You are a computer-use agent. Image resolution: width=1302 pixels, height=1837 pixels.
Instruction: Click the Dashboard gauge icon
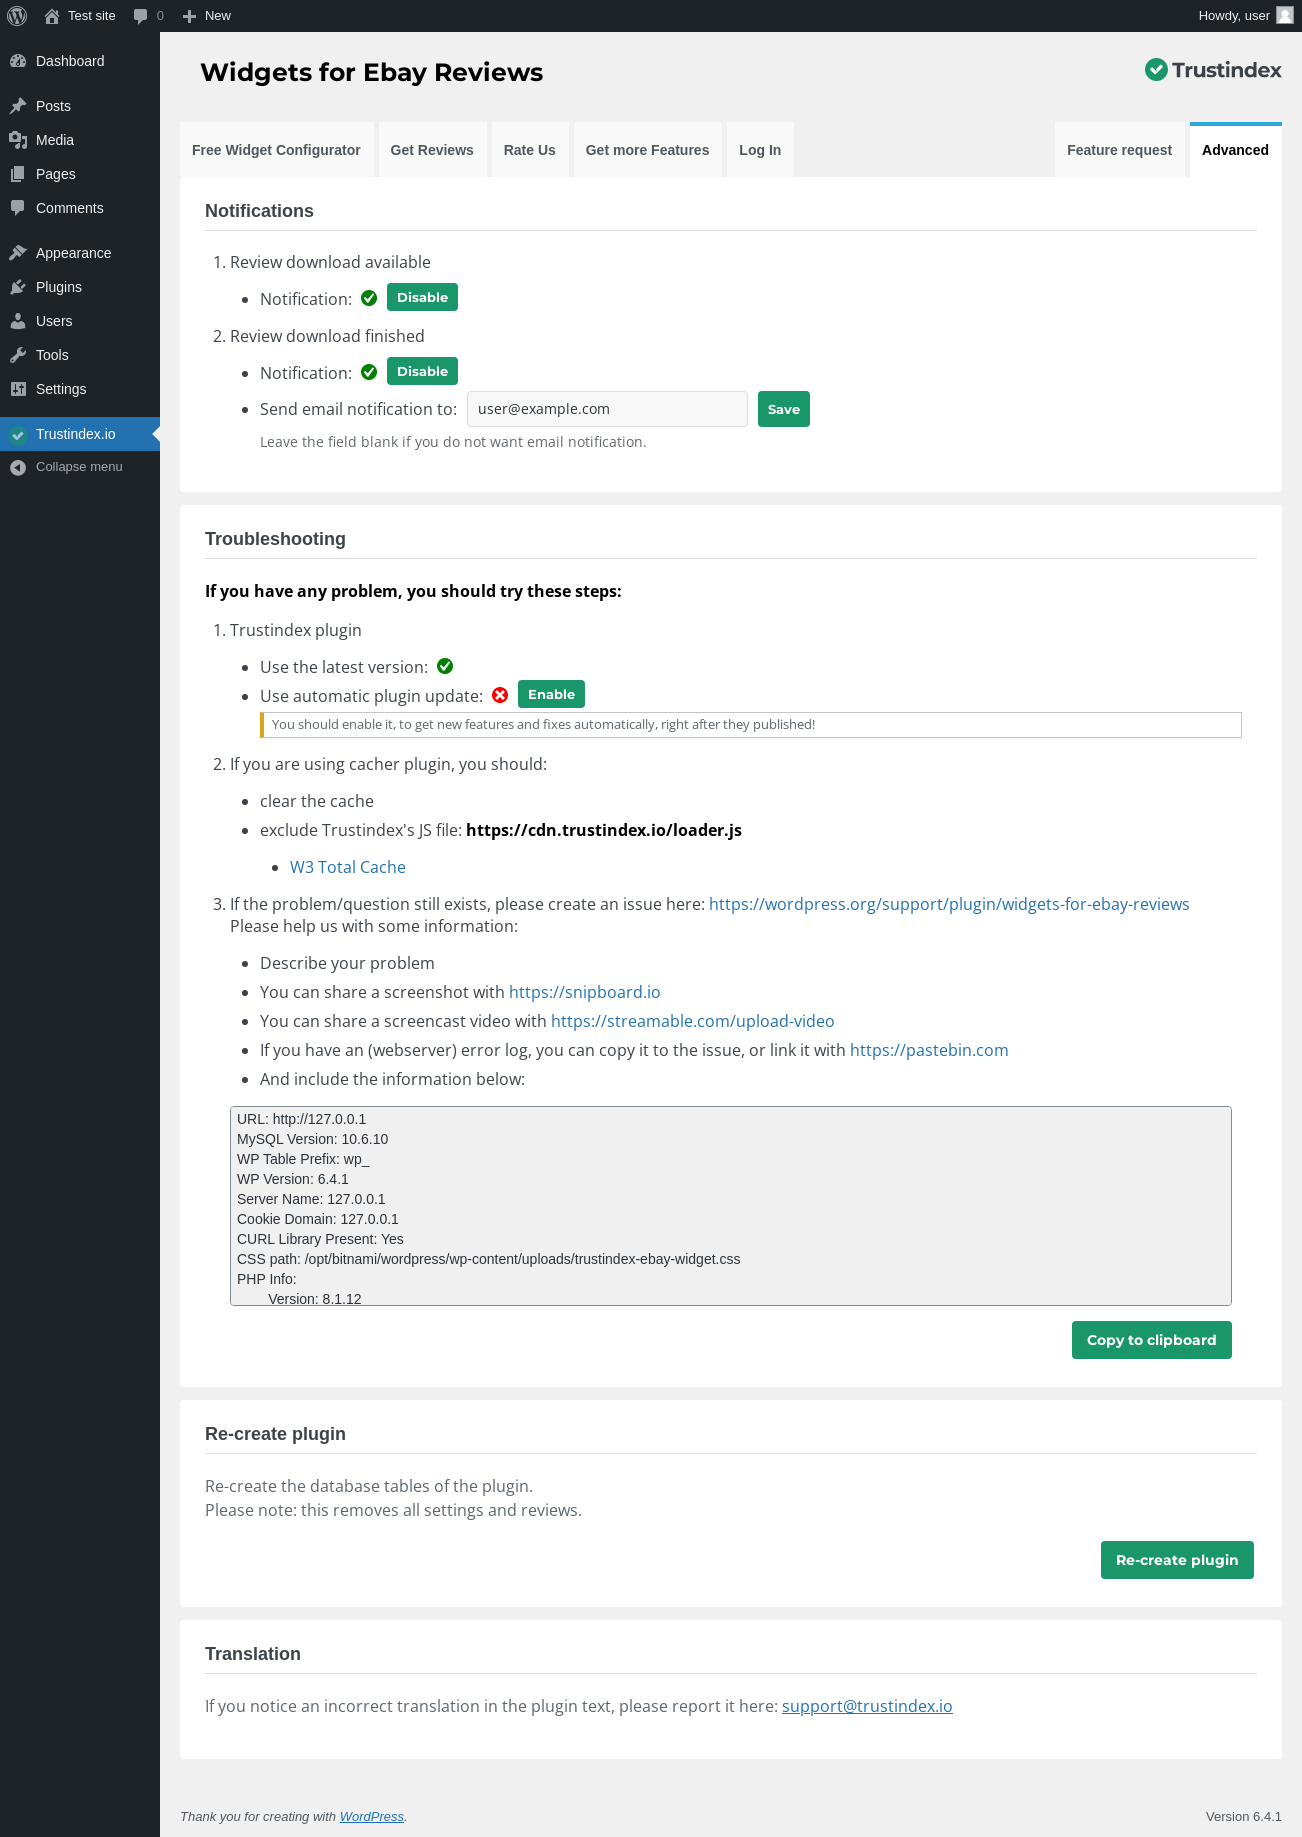[x=18, y=61]
